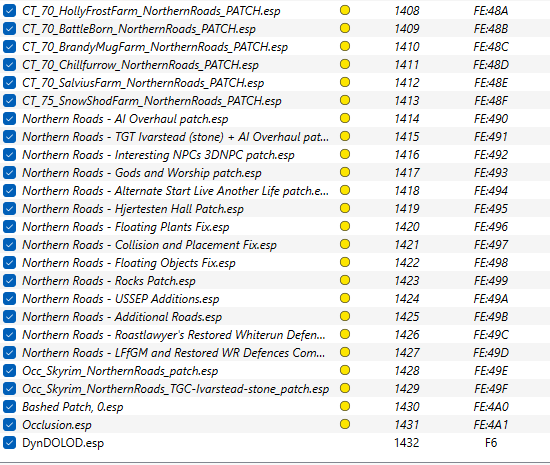550x465 pixels.
Task: Select Northern Roads - Additional Roads.esp
Action: tap(122, 317)
